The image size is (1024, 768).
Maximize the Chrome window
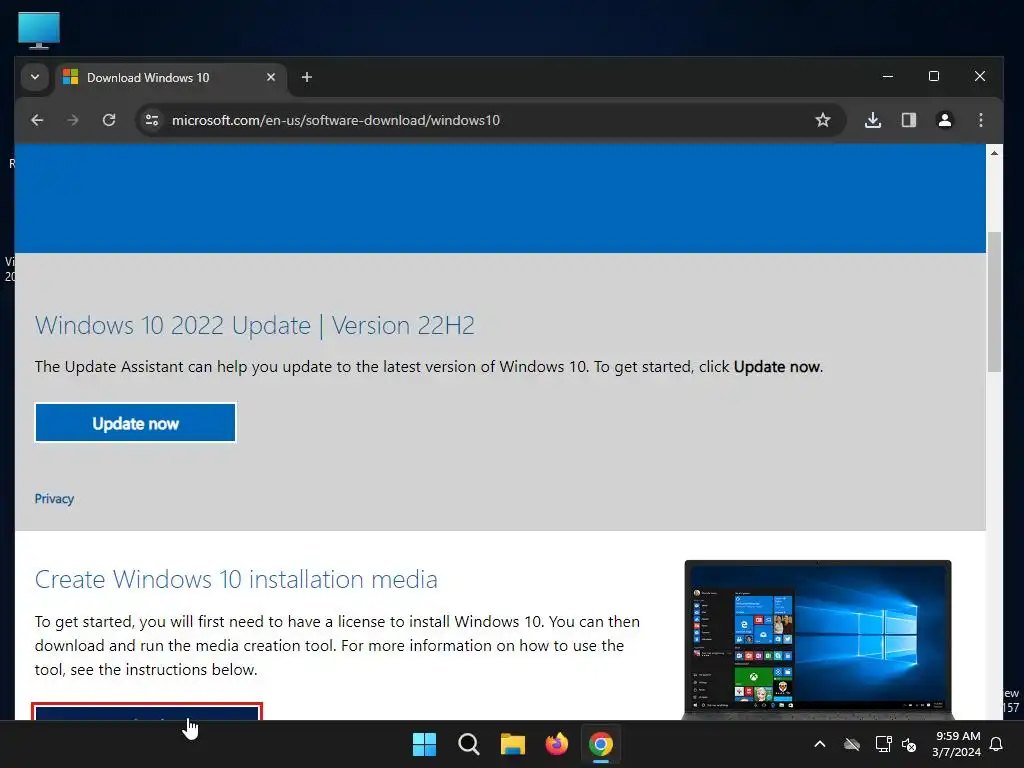(x=934, y=76)
